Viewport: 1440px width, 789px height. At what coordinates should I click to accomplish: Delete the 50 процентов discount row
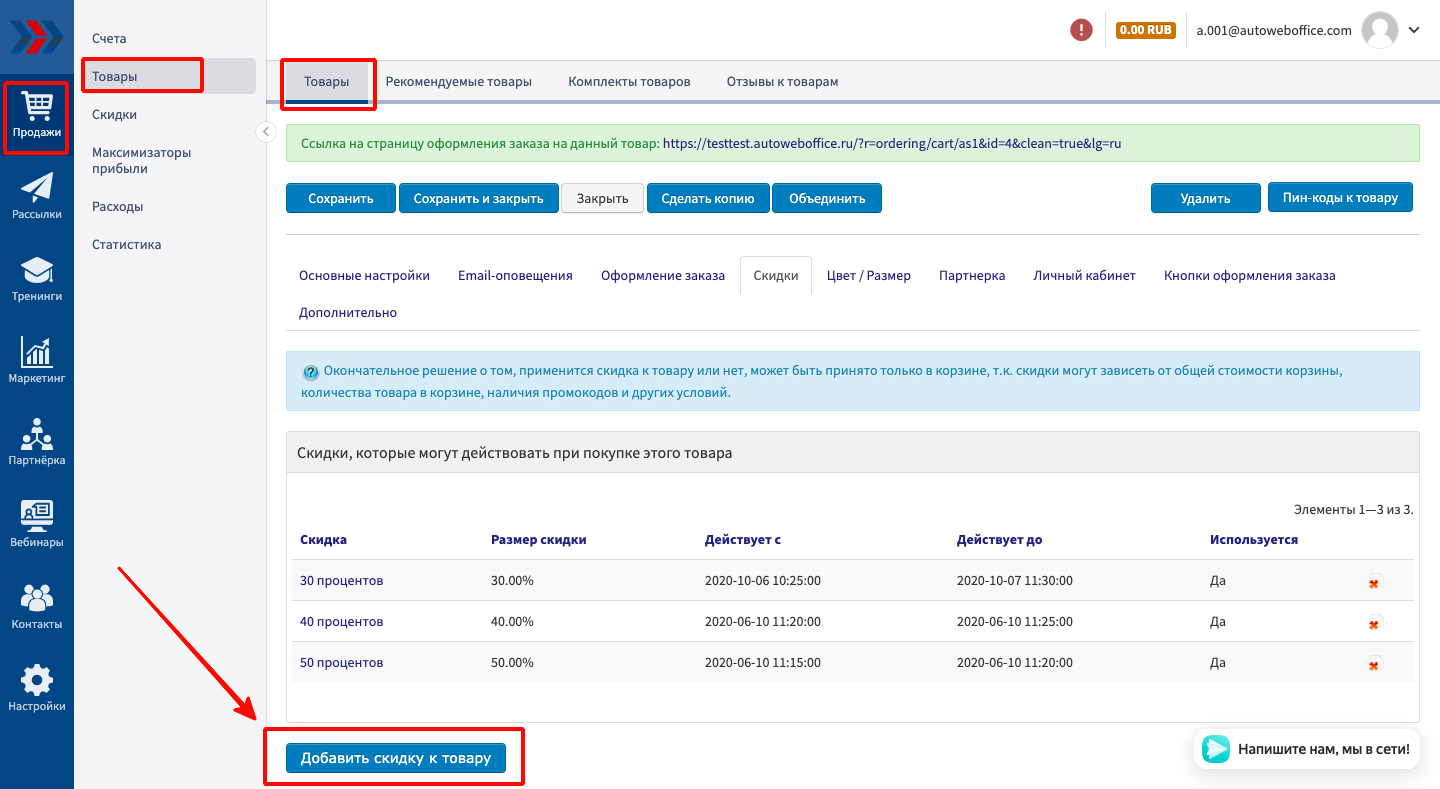point(1374,664)
